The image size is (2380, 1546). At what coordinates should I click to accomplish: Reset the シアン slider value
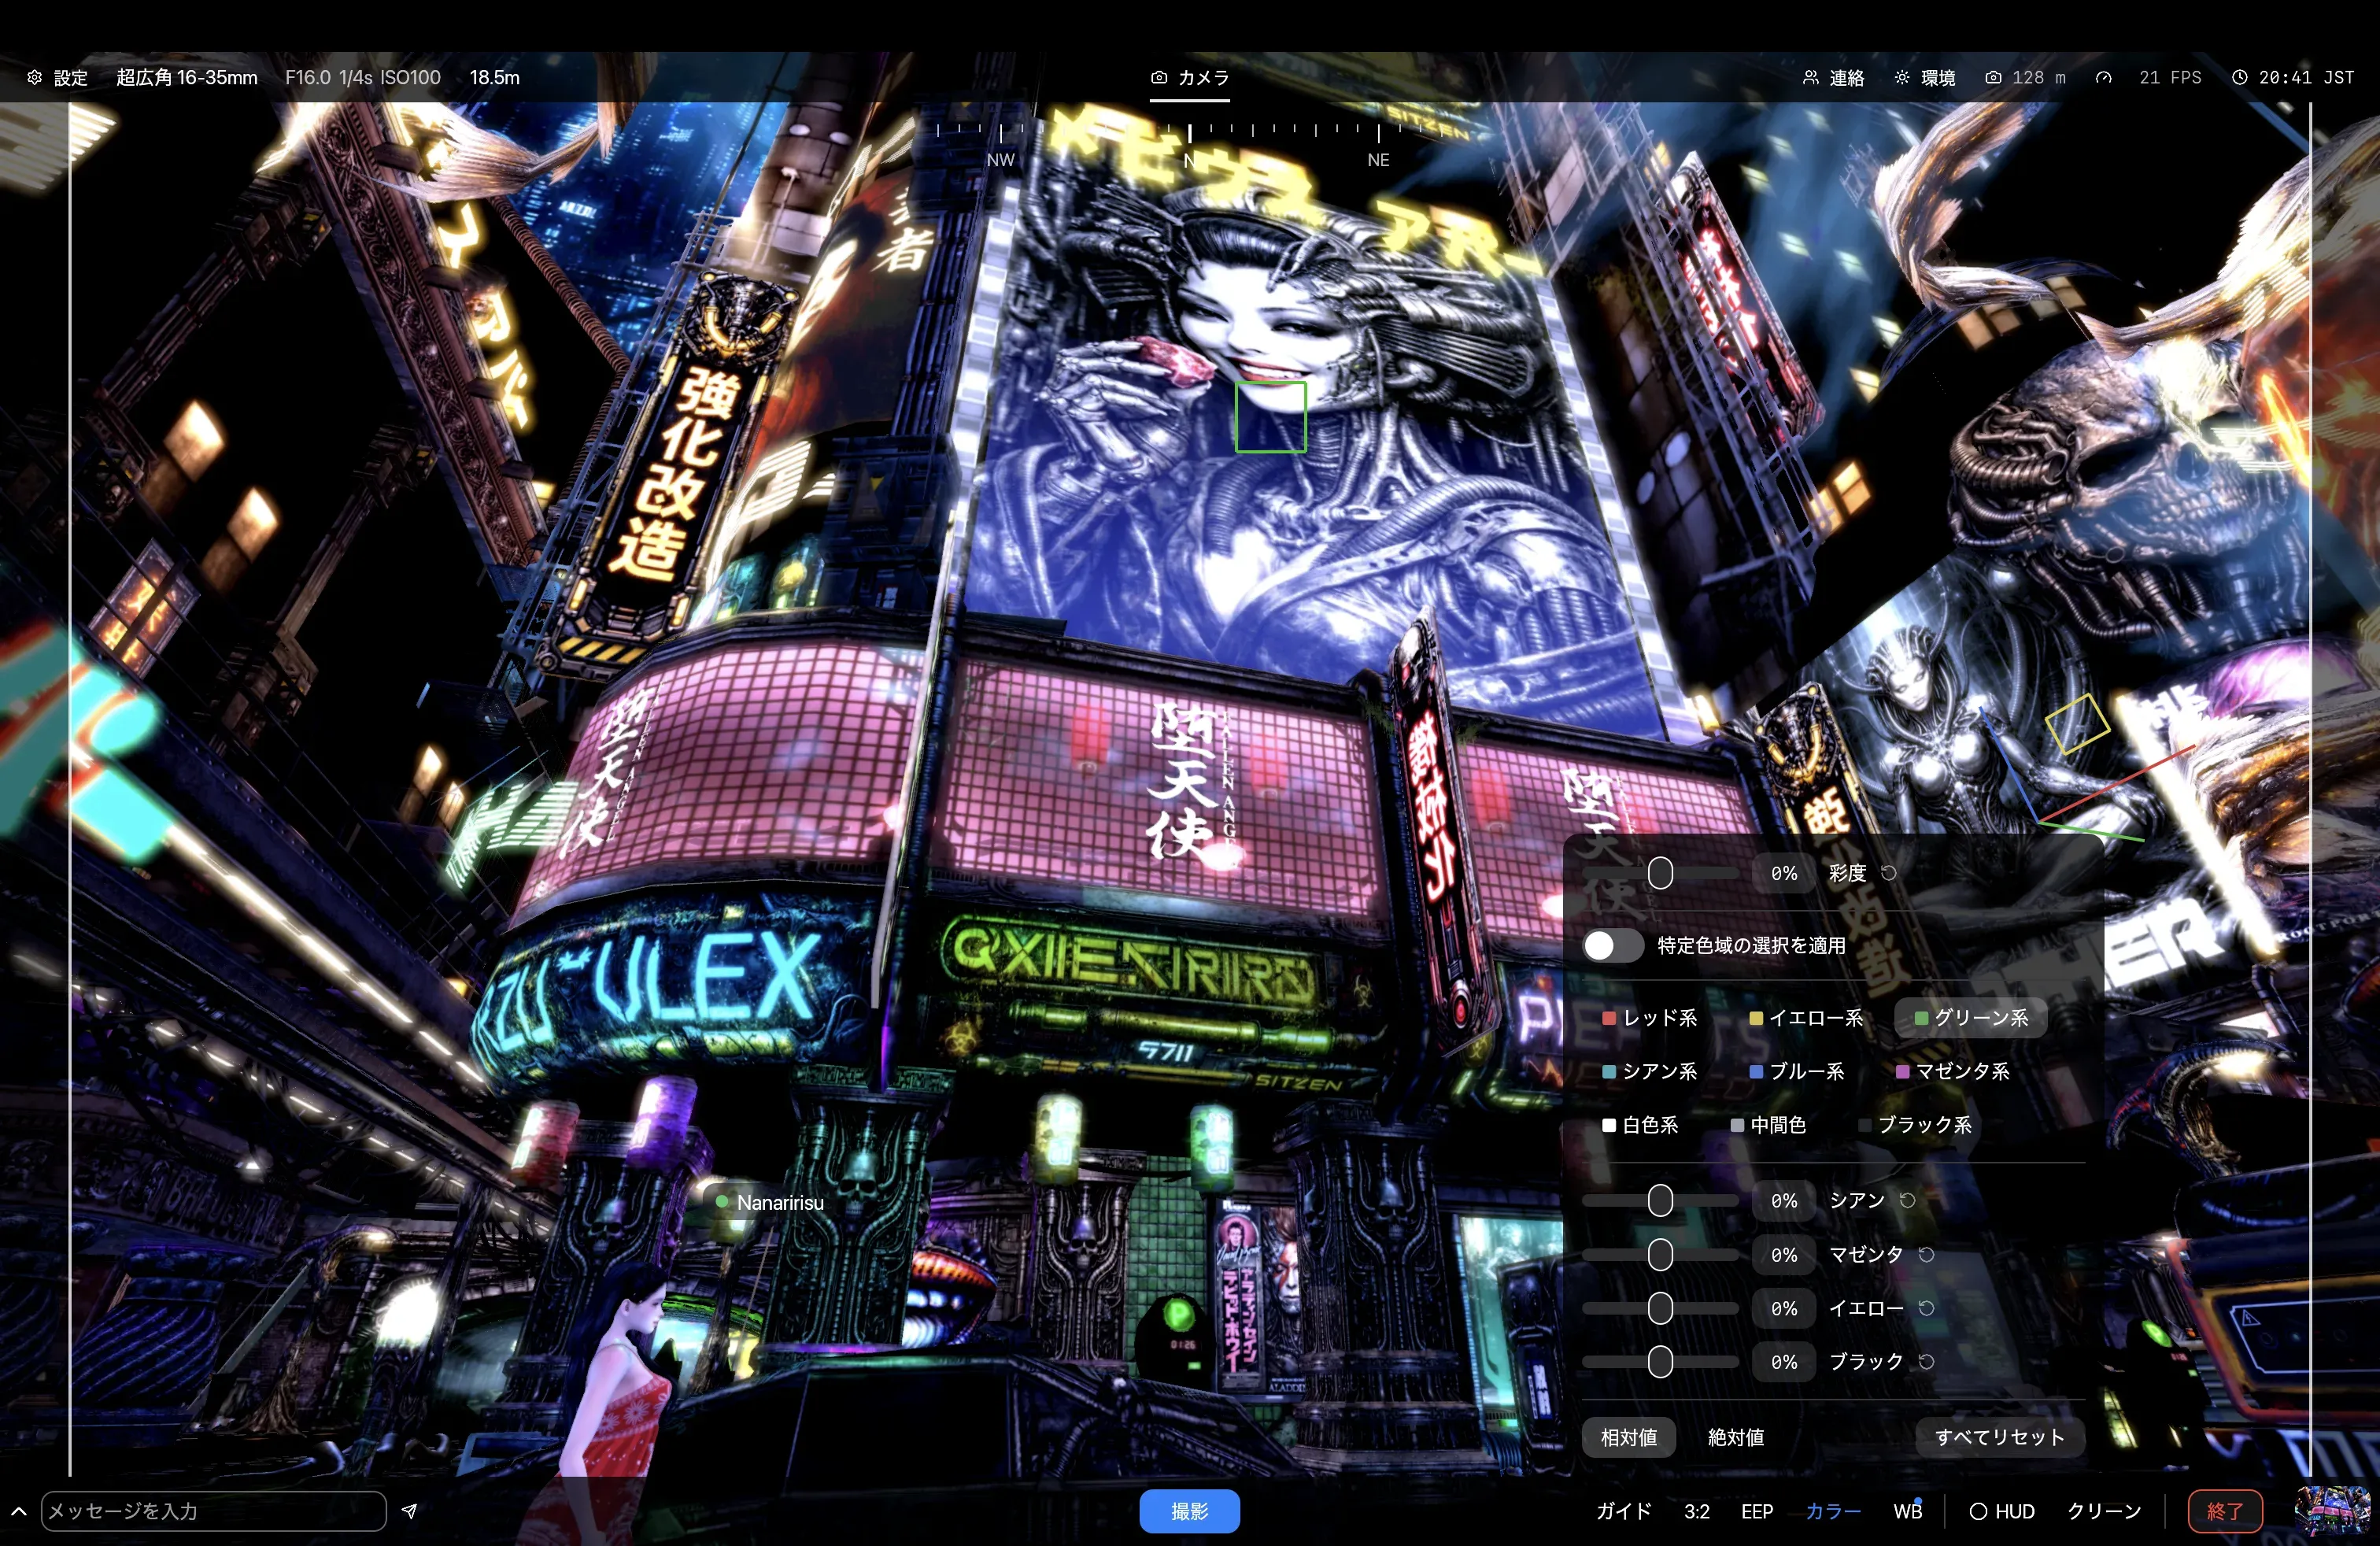1907,1200
